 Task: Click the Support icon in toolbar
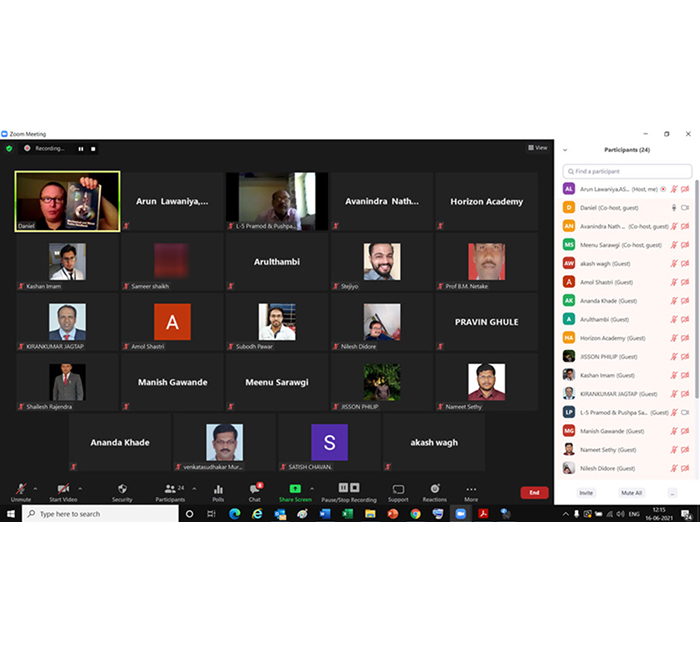398,489
